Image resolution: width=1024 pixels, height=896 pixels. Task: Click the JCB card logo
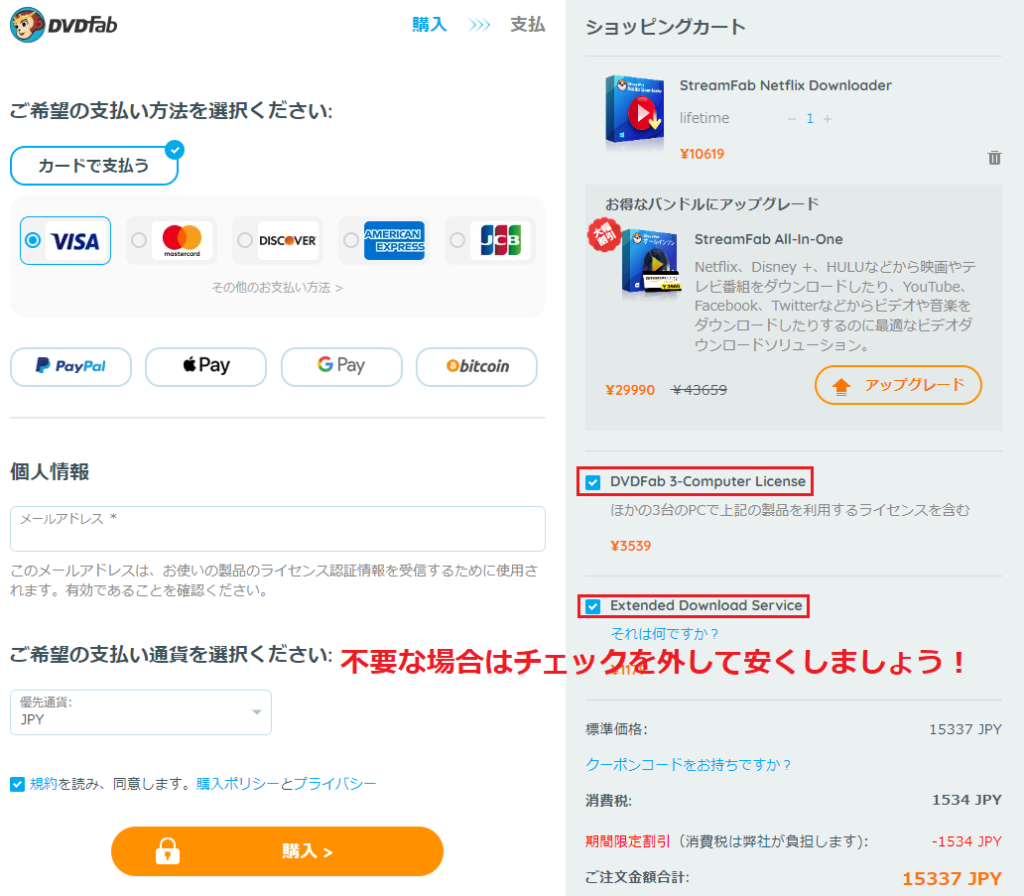point(500,240)
